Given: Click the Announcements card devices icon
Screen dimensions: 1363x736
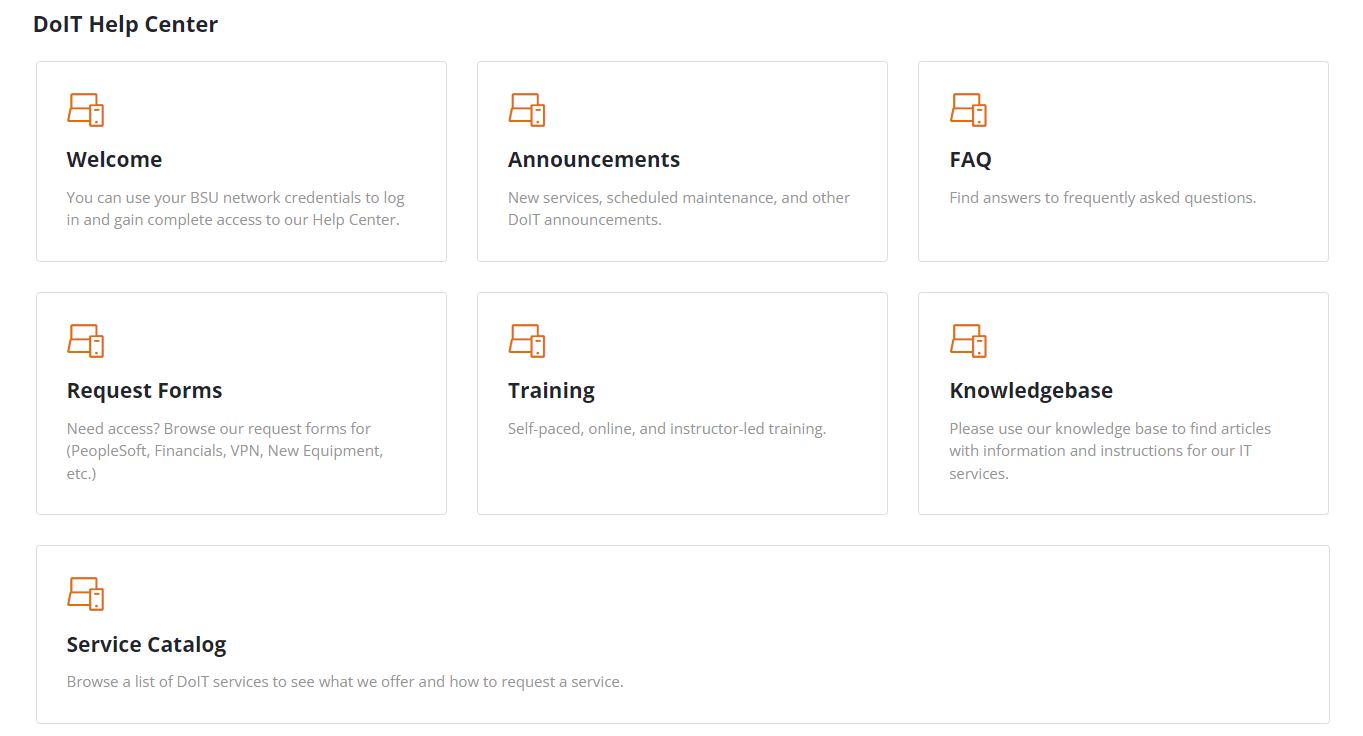Looking at the screenshot, I should pyautogui.click(x=528, y=108).
